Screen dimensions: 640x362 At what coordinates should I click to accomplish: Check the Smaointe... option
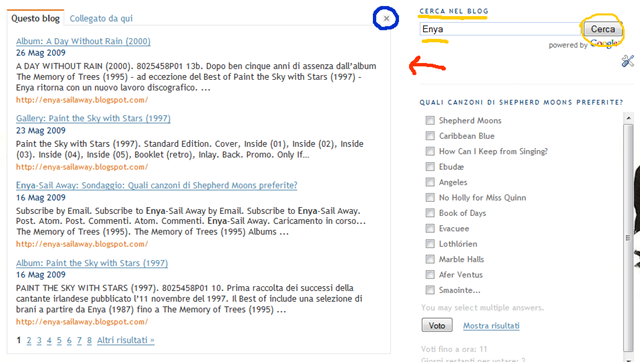(430, 290)
